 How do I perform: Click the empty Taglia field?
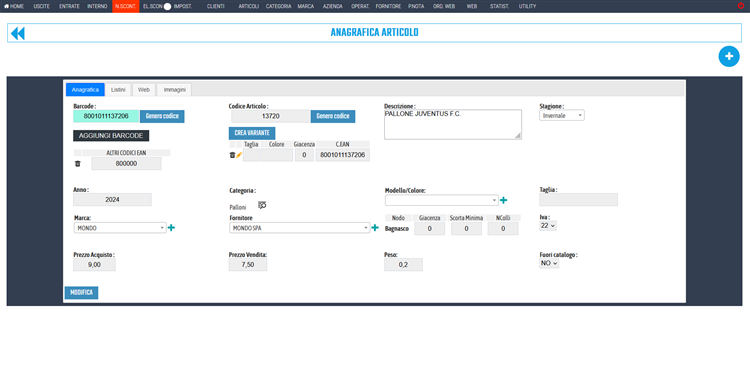coord(578,200)
